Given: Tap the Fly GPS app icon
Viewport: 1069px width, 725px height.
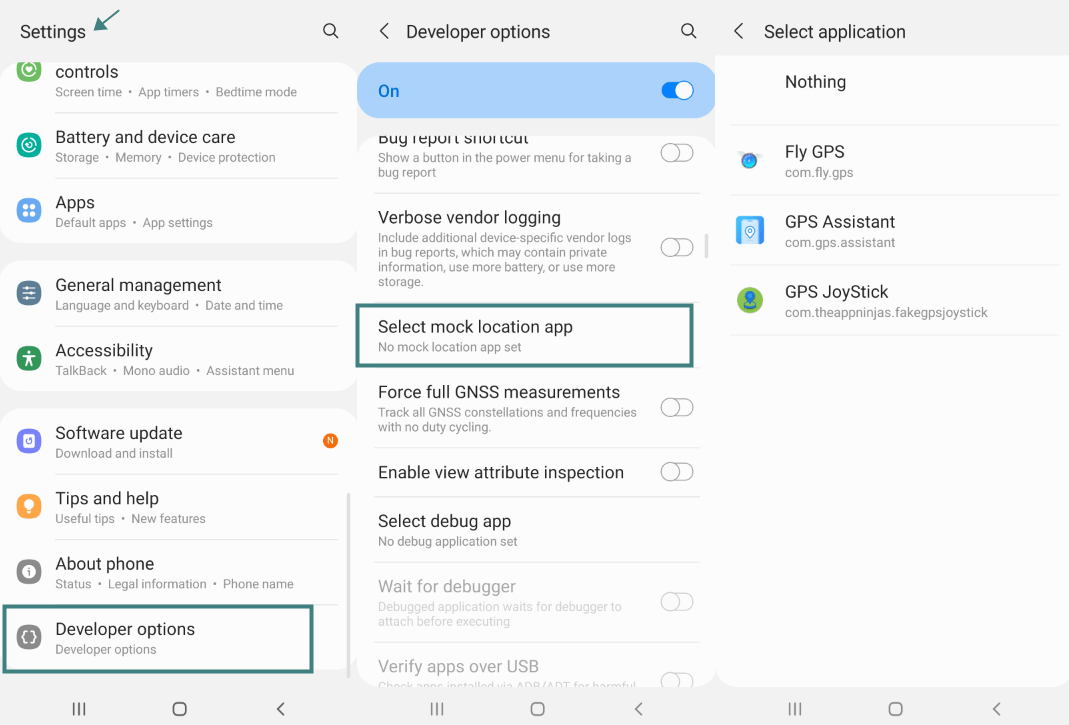Looking at the screenshot, I should [x=750, y=160].
